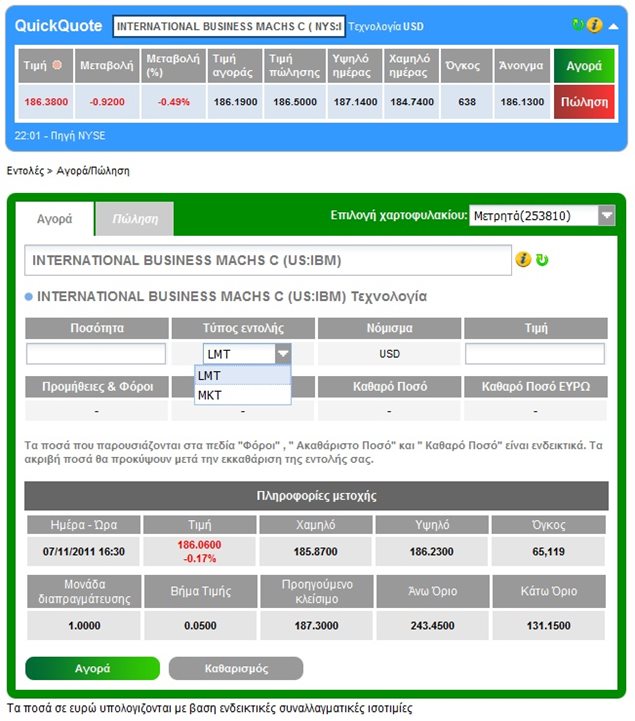The height and width of the screenshot is (721, 635).
Task: Click the 22:01 - Πηγή NYSE status text
Action: click(60, 136)
